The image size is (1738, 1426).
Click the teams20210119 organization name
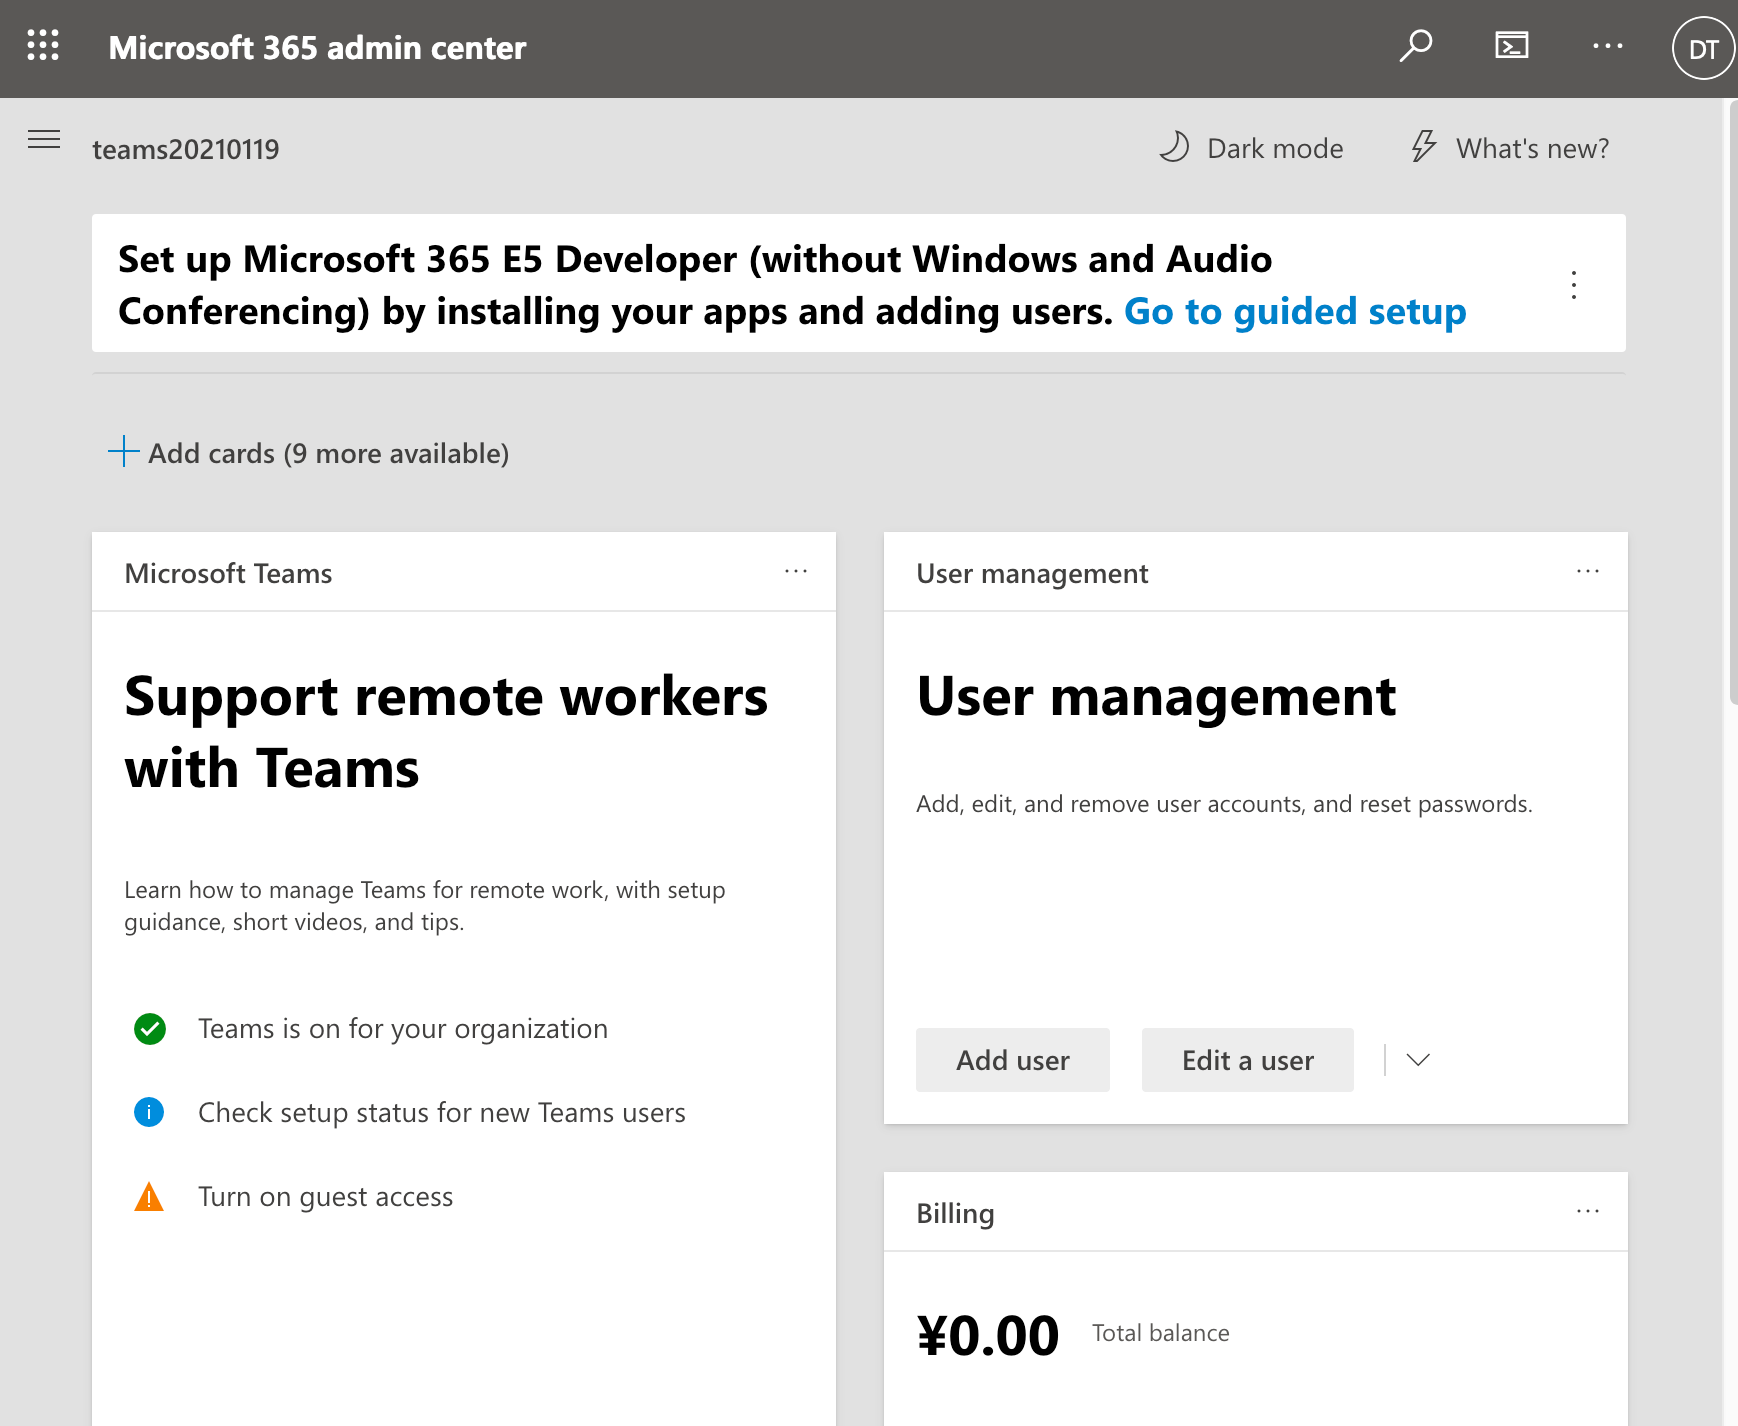[x=186, y=149]
